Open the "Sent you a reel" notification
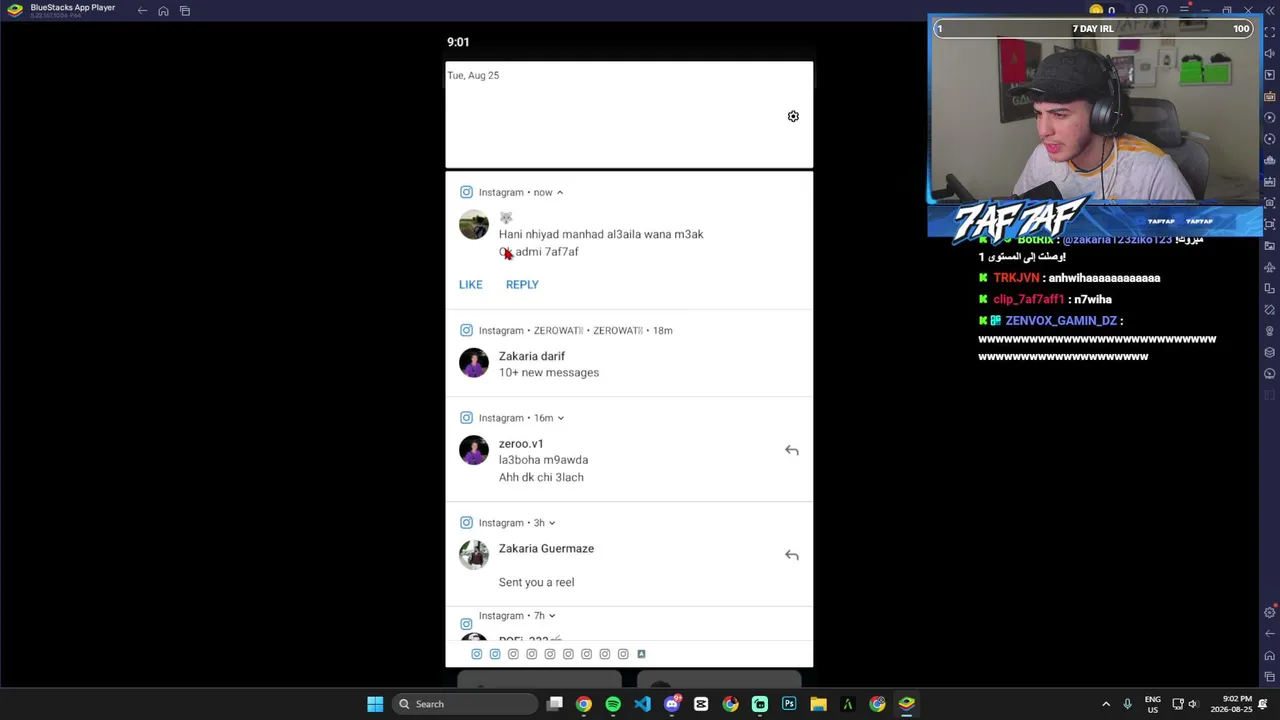Image resolution: width=1280 pixels, height=720 pixels. coord(536,582)
